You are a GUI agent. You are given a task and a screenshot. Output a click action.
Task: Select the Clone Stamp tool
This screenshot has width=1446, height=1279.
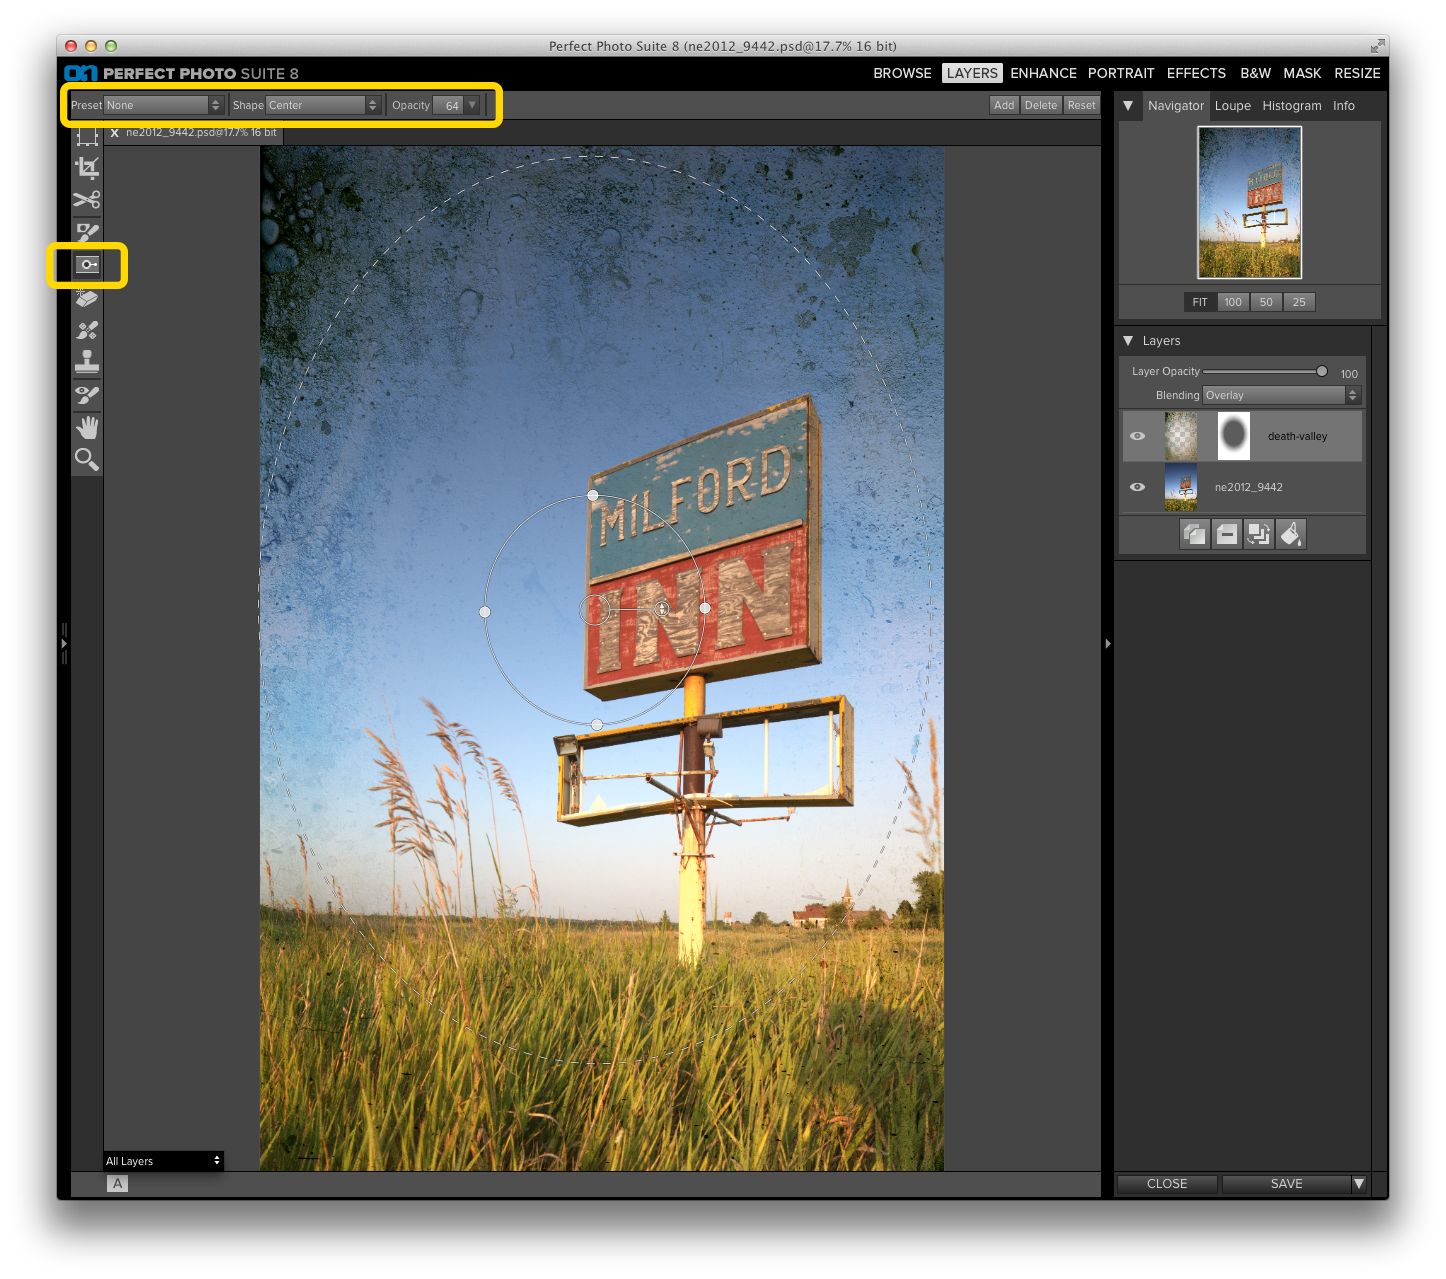[87, 362]
